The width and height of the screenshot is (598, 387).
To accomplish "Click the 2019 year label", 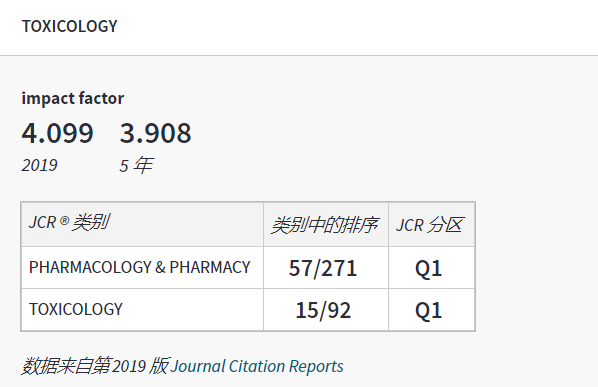I will [39, 165].
